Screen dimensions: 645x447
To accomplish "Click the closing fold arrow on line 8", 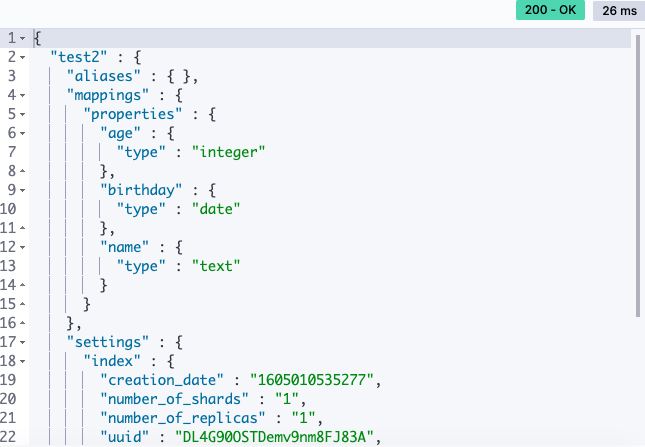I will (x=22, y=171).
